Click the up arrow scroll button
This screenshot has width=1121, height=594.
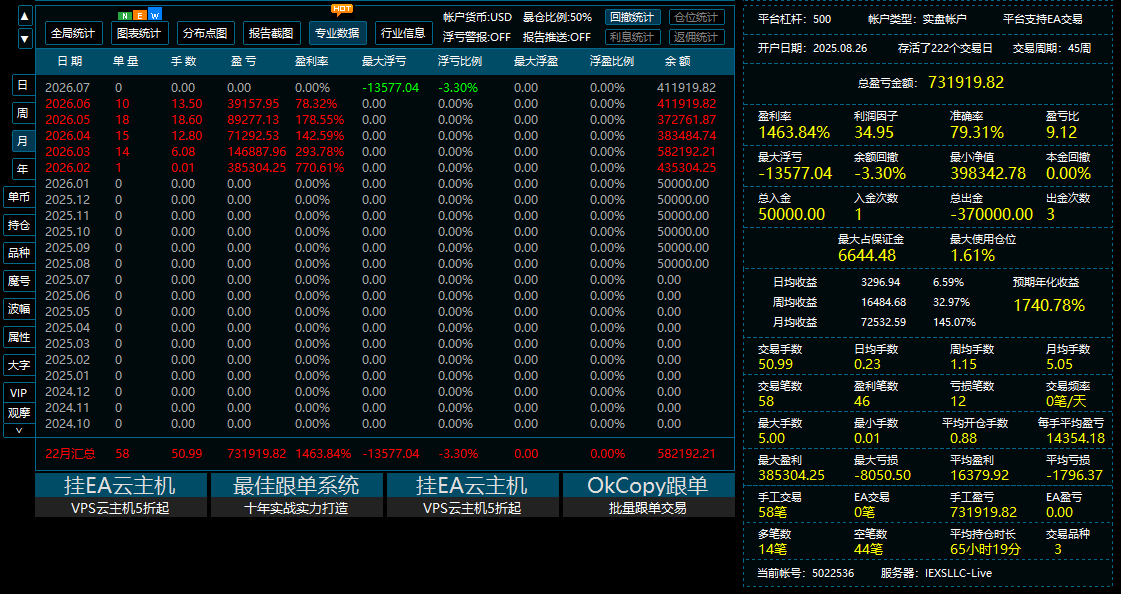tap(25, 16)
